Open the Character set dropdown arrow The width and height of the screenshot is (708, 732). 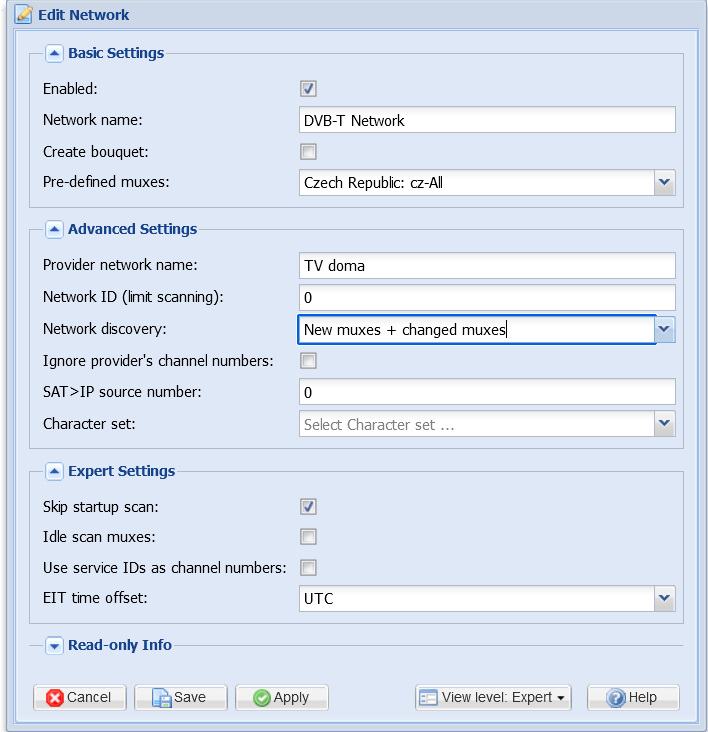[x=665, y=424]
